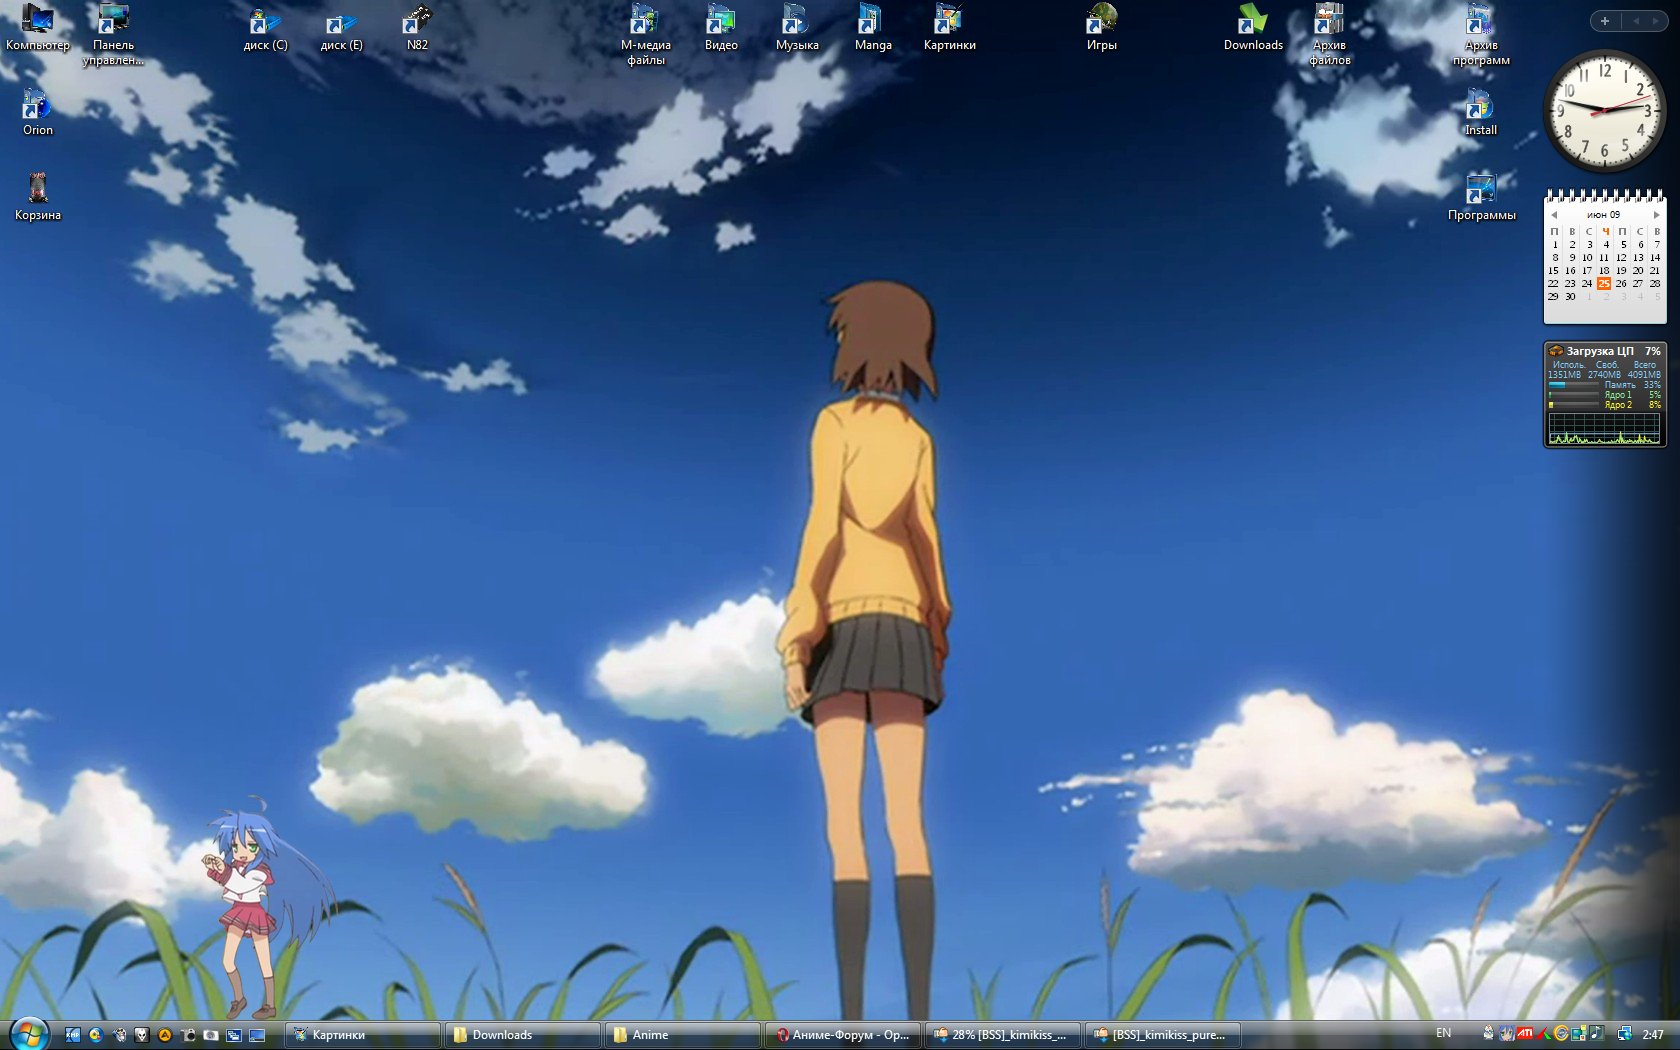This screenshot has width=1680, height=1050.
Task: Click the Show Desktop quick launch icon
Action: click(x=257, y=1035)
